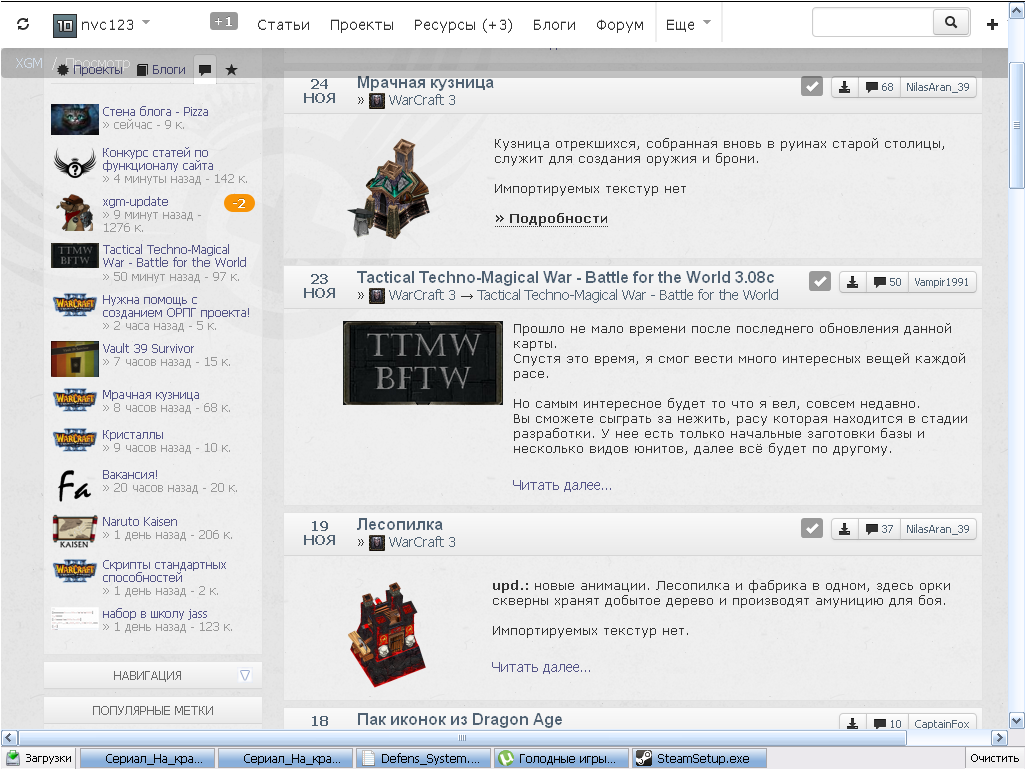The height and width of the screenshot is (770, 1026).
Task: Click the Fa icon next to Вакансия
Action: (x=75, y=485)
